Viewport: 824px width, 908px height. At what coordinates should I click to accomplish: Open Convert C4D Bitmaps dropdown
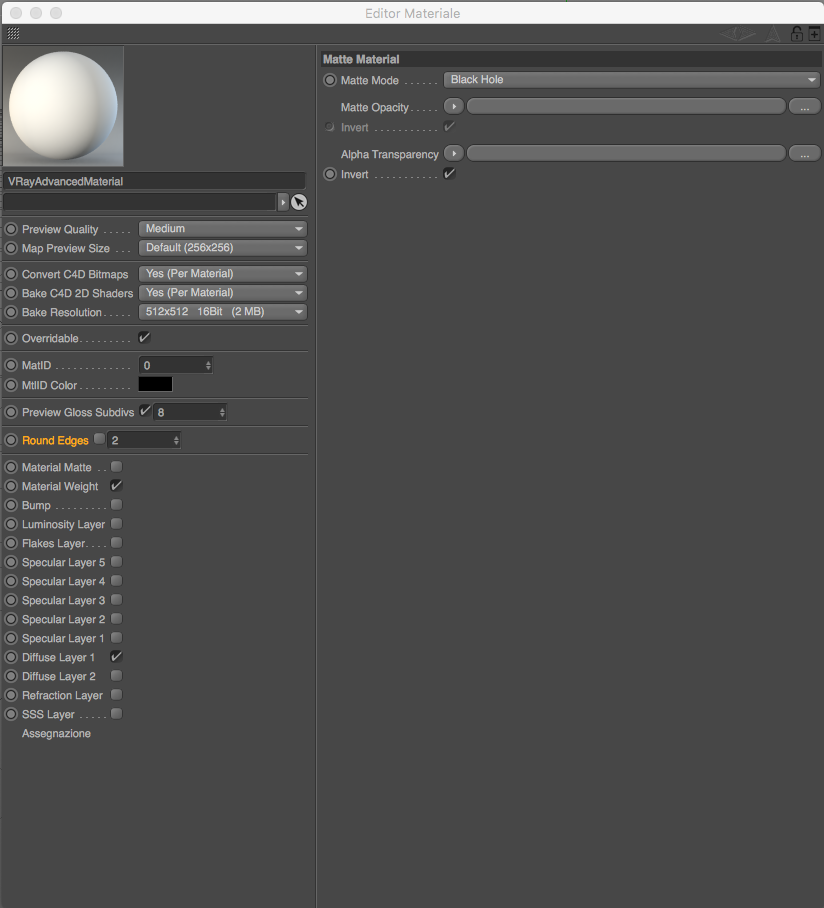223,274
